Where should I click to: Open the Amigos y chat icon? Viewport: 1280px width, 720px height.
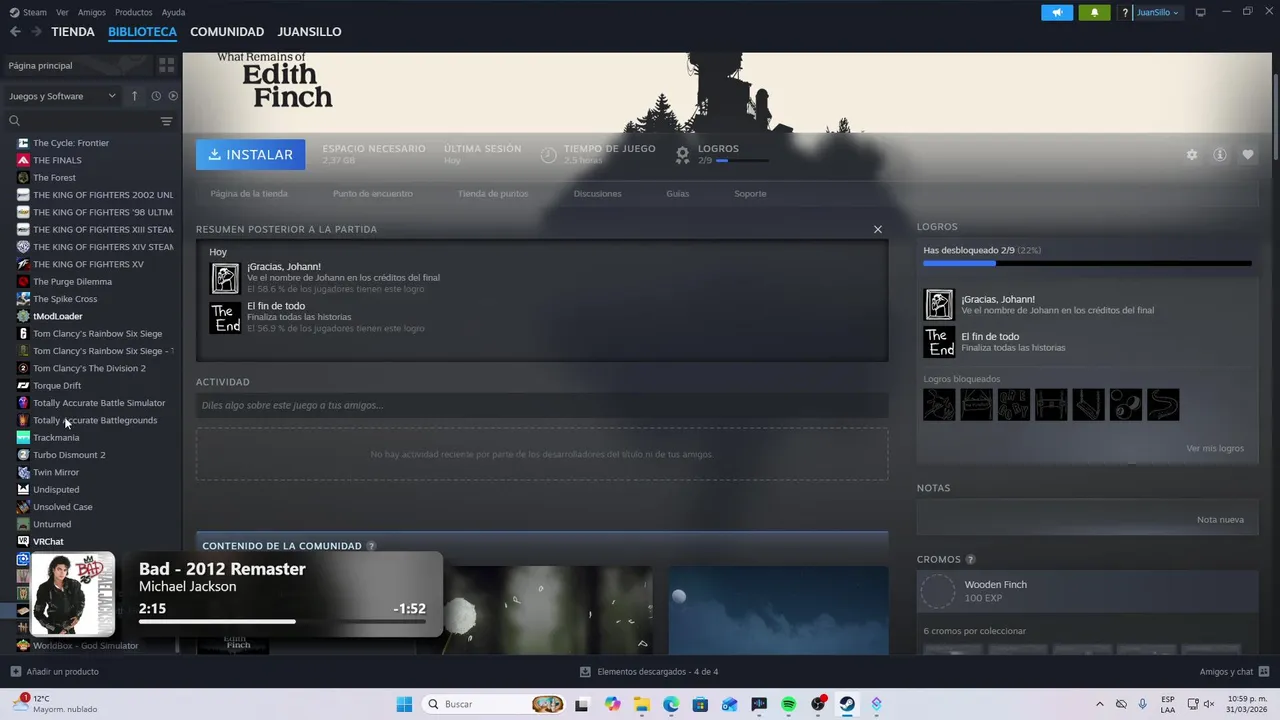click(1264, 672)
